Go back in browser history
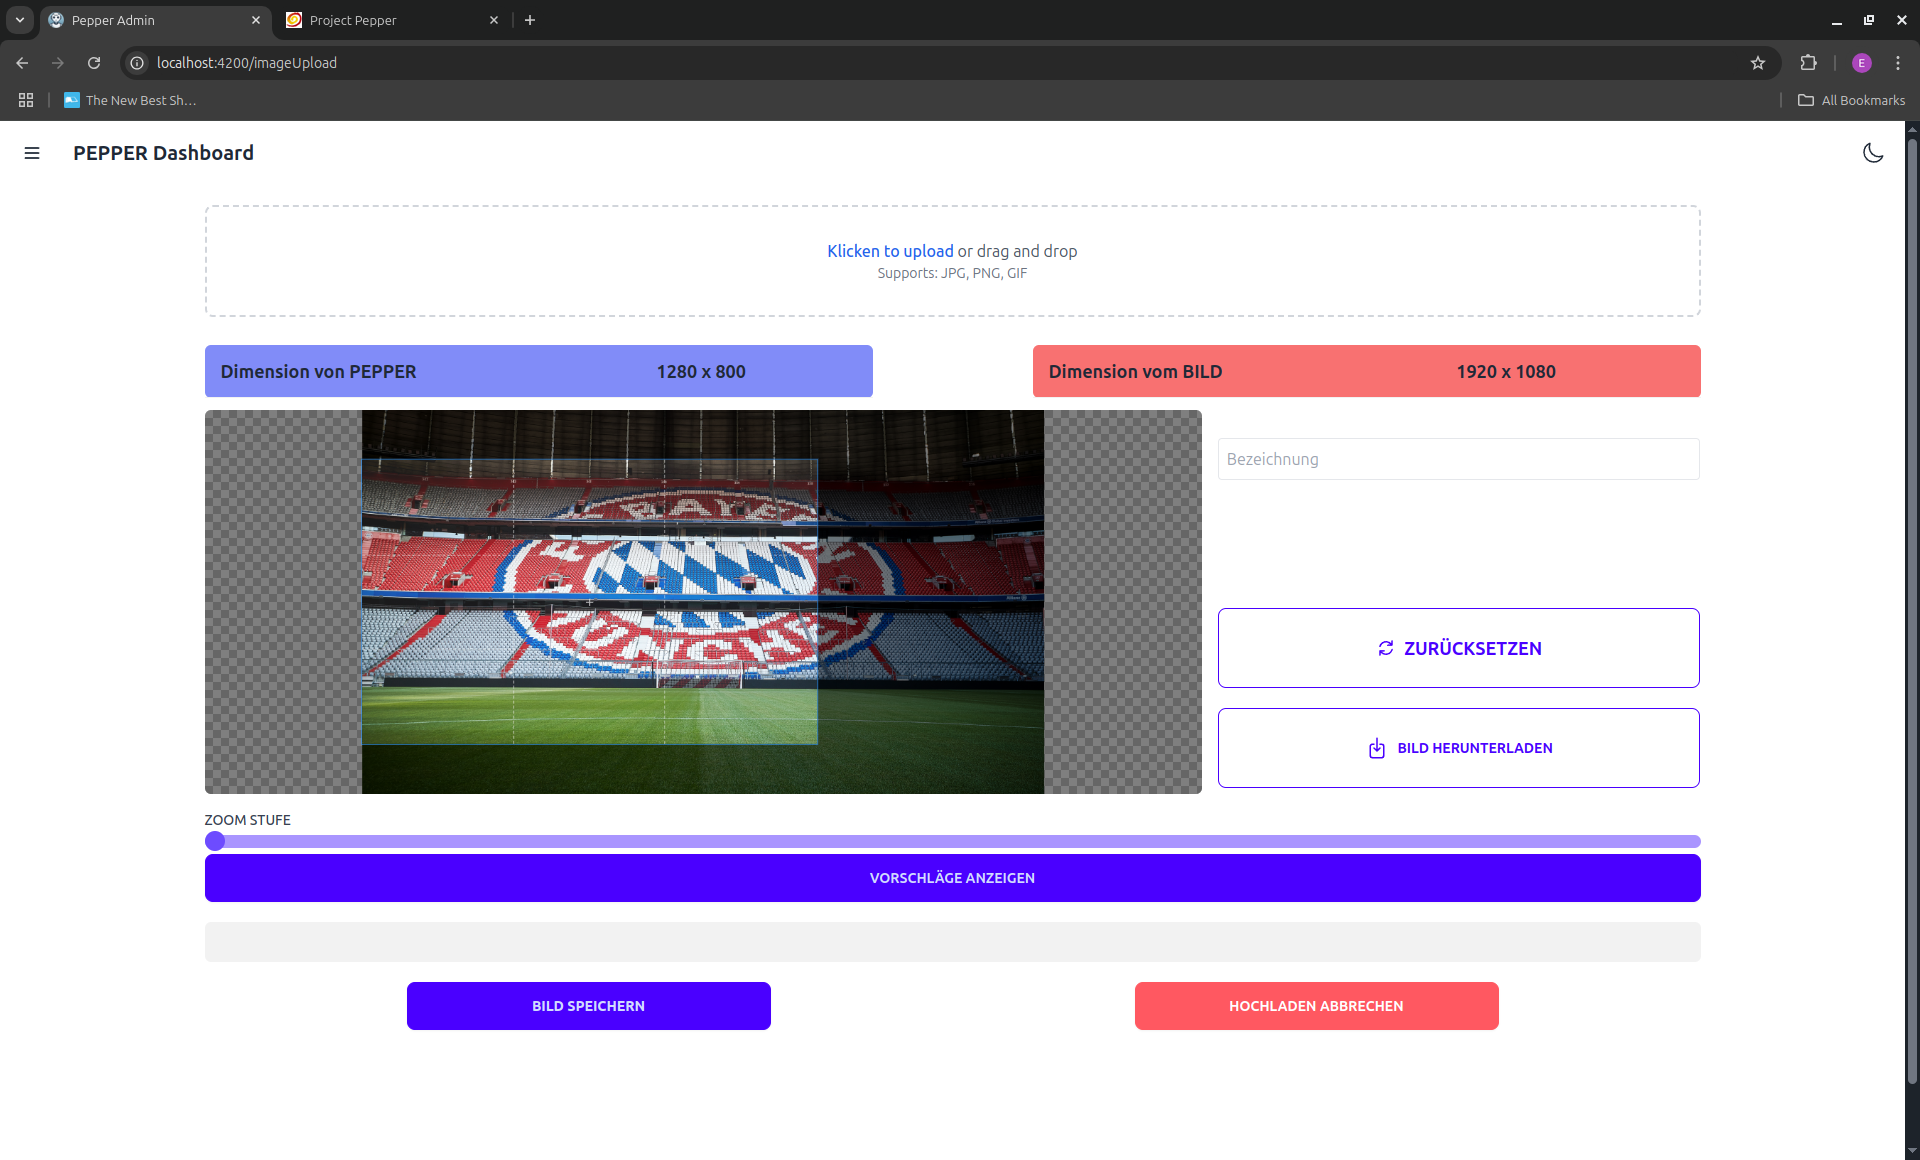 point(22,63)
